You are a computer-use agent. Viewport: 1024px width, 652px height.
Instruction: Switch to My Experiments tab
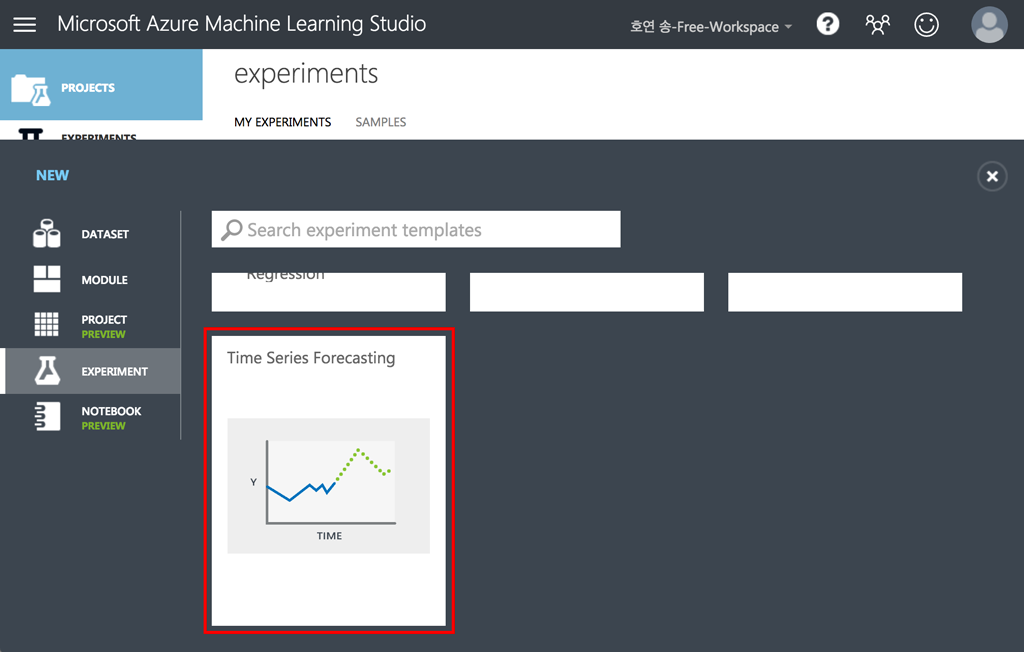[x=282, y=122]
